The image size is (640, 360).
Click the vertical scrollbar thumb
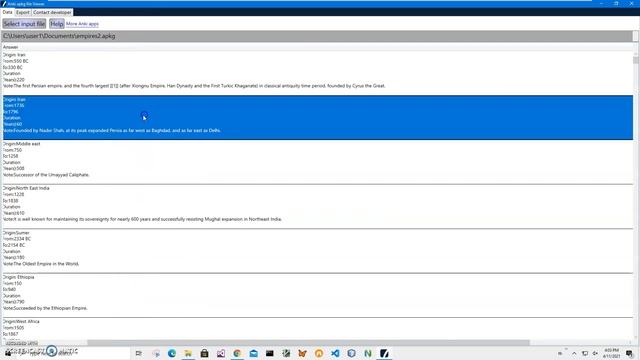point(636,60)
